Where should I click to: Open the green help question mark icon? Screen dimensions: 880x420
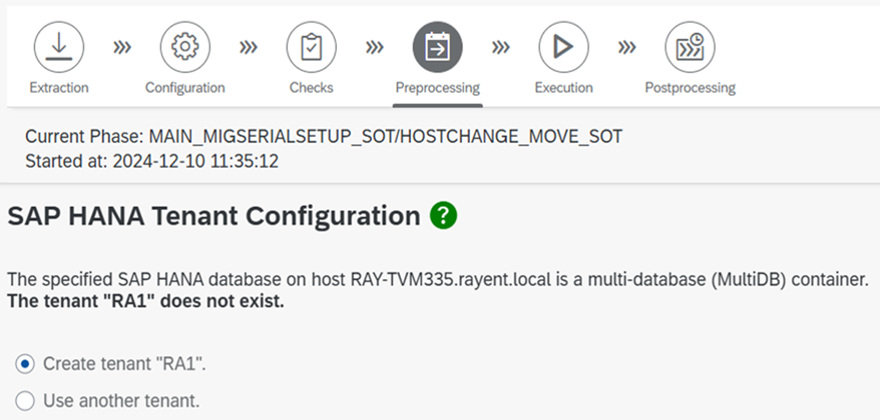click(x=442, y=215)
